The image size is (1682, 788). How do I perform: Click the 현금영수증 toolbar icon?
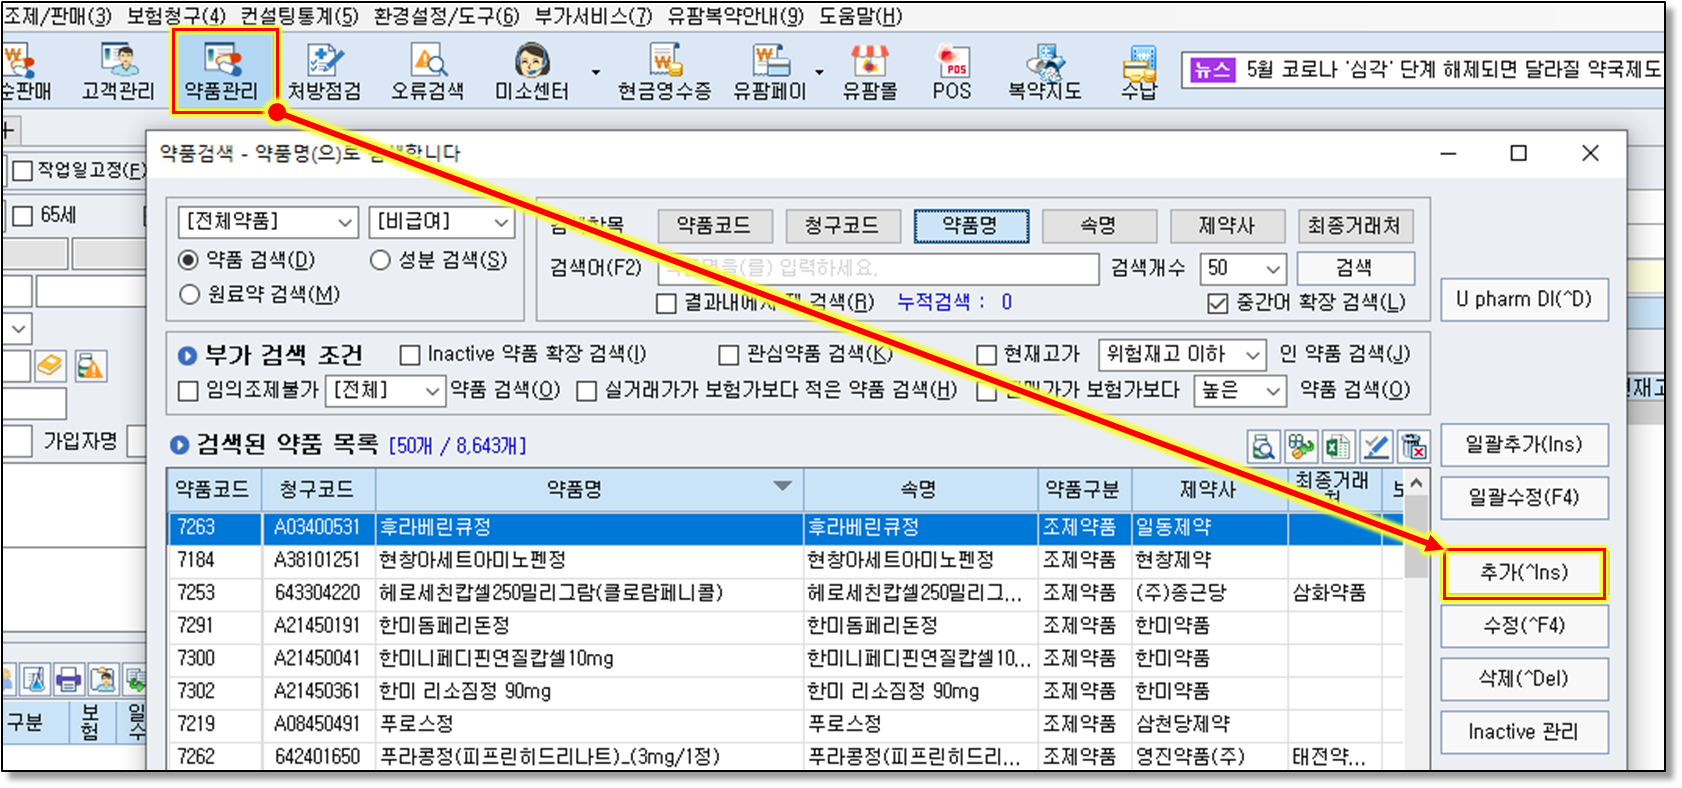click(x=664, y=70)
